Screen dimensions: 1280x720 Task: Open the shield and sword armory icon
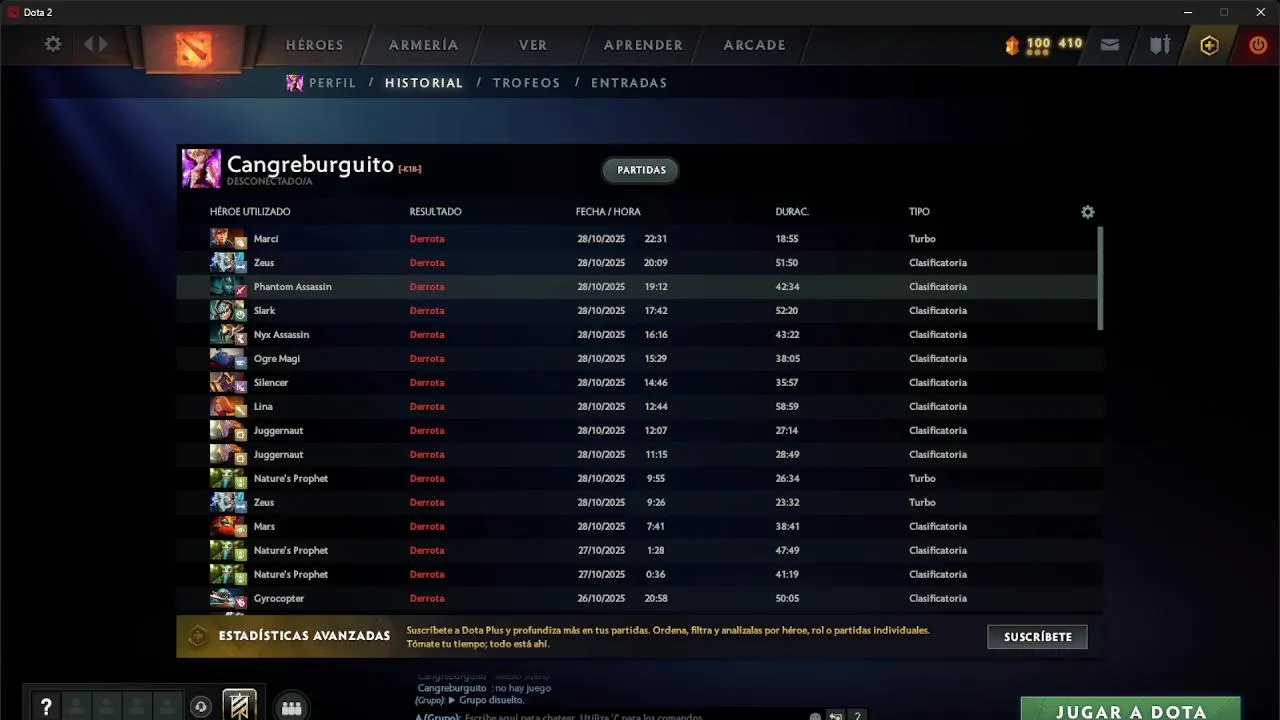point(1160,45)
